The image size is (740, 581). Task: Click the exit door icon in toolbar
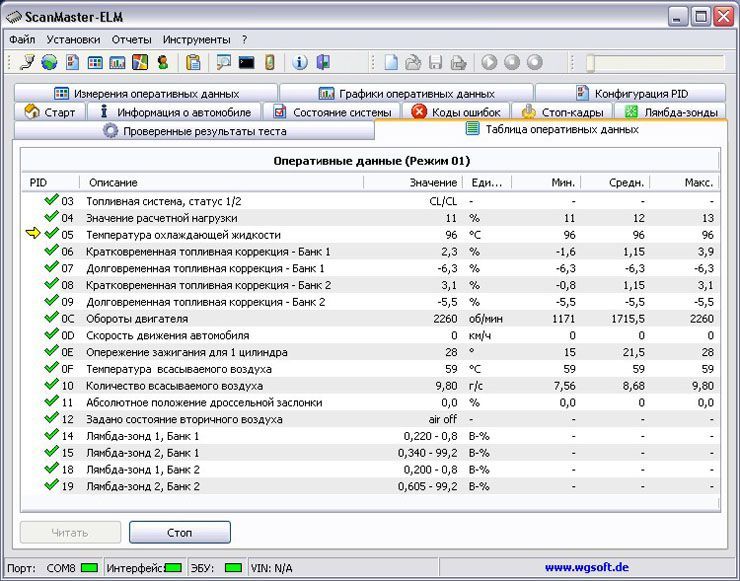(x=322, y=63)
